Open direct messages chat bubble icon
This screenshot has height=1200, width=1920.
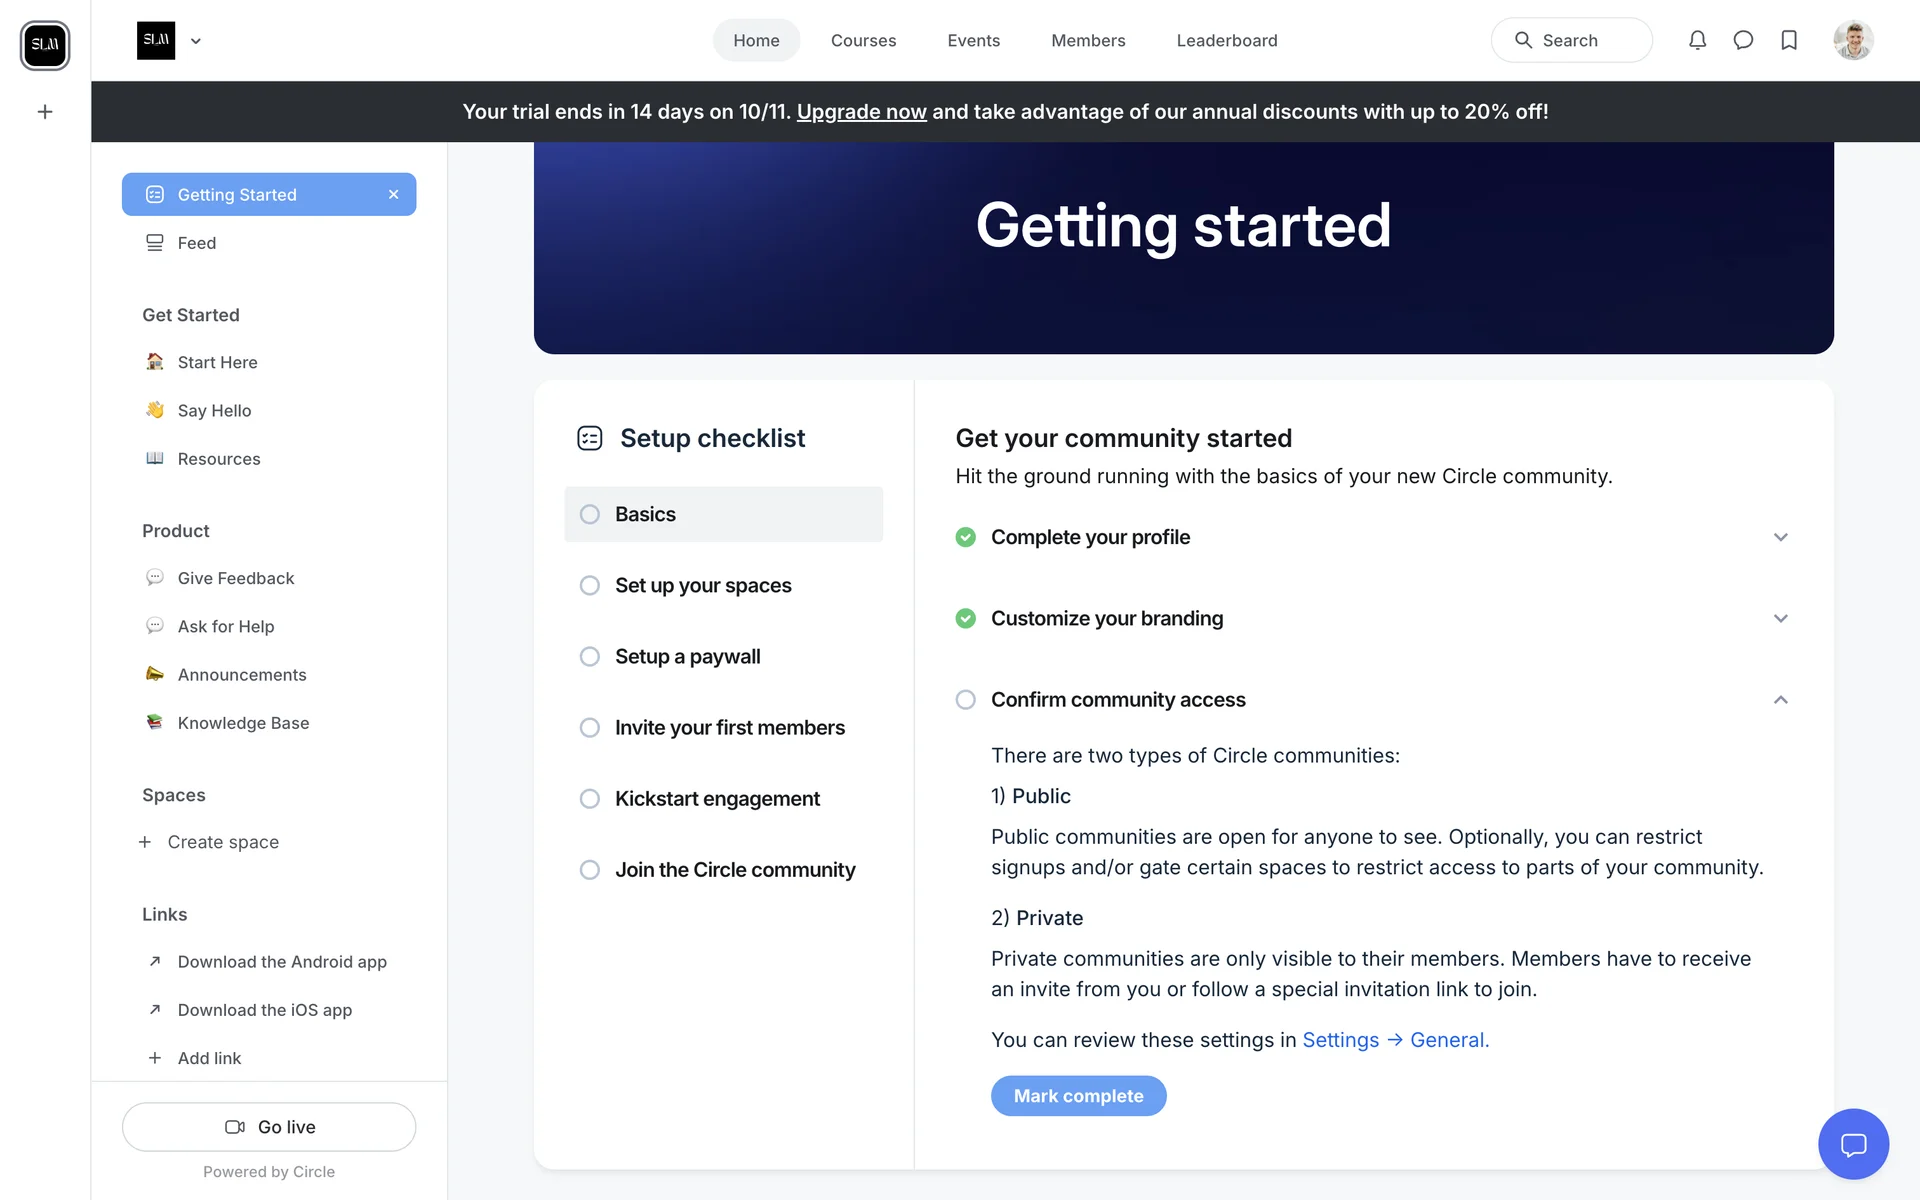click(x=1743, y=40)
